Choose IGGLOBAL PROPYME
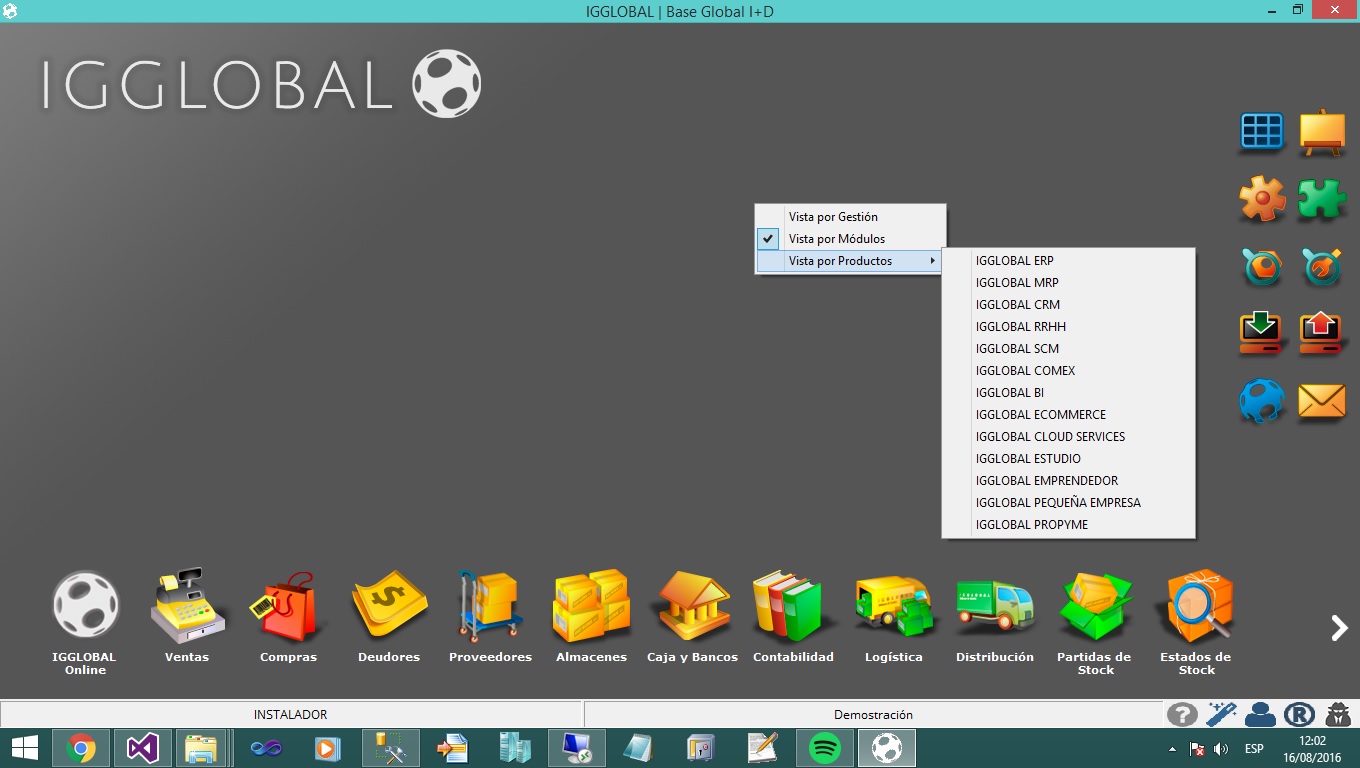The height and width of the screenshot is (768, 1360). (x=1068, y=525)
